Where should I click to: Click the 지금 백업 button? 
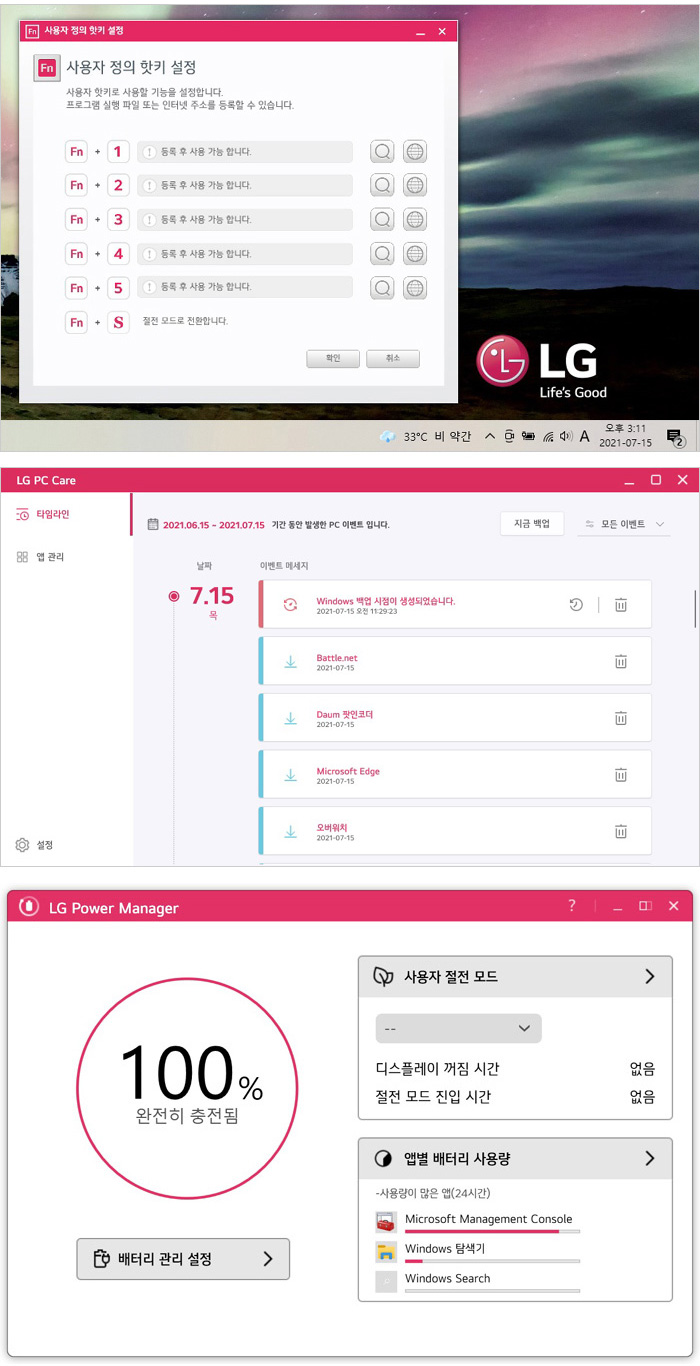click(532, 523)
